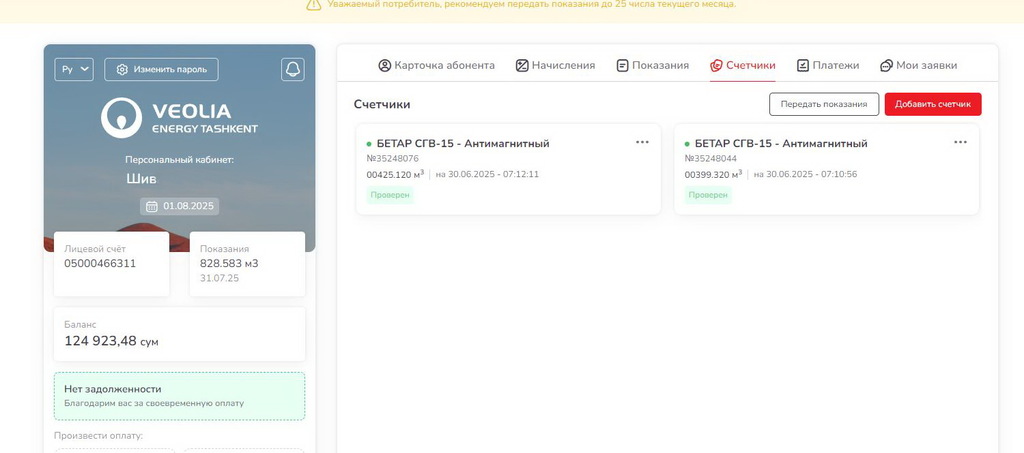Screen dimensions: 1024x453
Task: Switch to the Мои заявки tab
Action: [918, 66]
